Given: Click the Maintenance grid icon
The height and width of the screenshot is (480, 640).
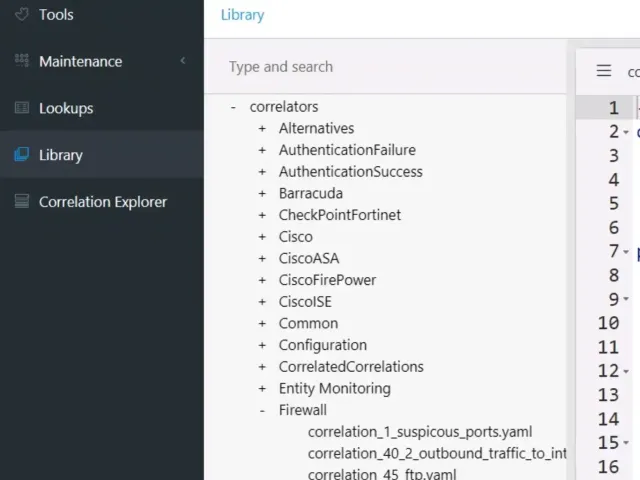Looking at the screenshot, I should coord(22,60).
